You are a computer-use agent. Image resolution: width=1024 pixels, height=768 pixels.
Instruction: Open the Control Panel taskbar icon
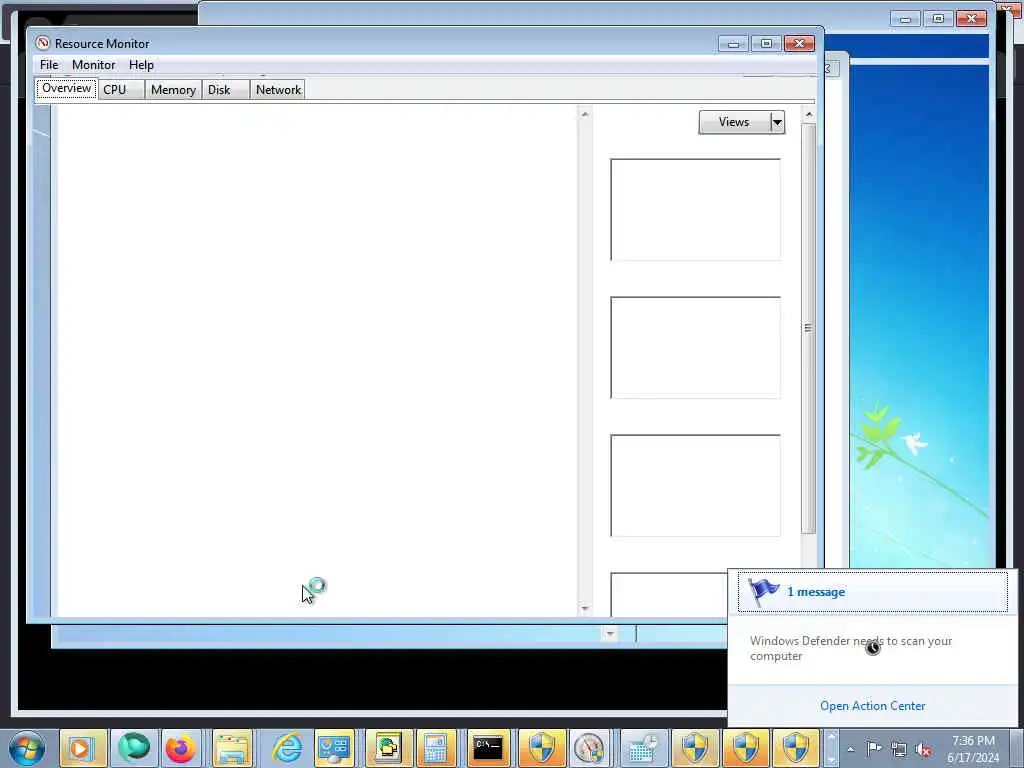point(334,748)
